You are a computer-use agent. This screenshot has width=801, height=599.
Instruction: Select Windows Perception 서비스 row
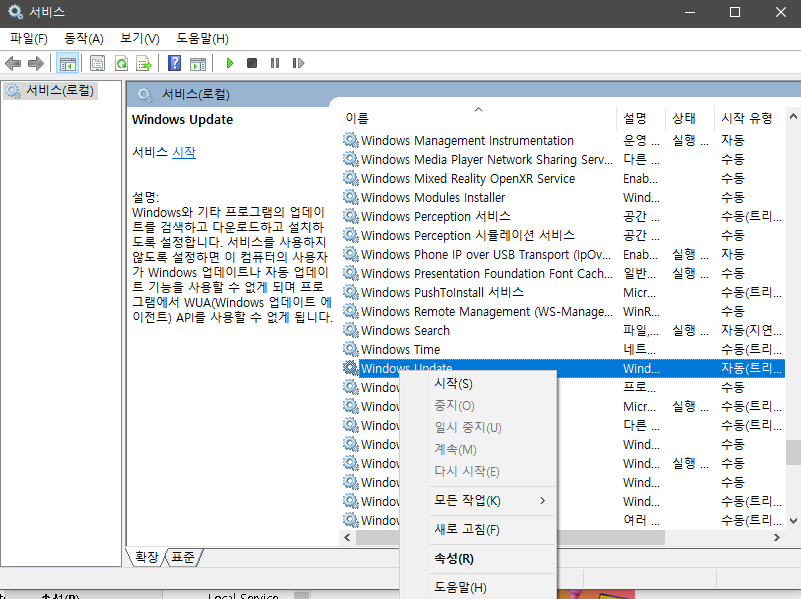click(x=562, y=216)
